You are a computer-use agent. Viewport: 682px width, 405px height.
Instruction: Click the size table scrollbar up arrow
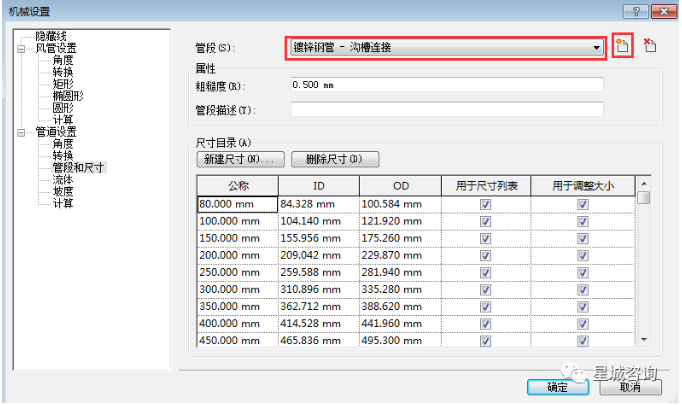click(x=644, y=184)
